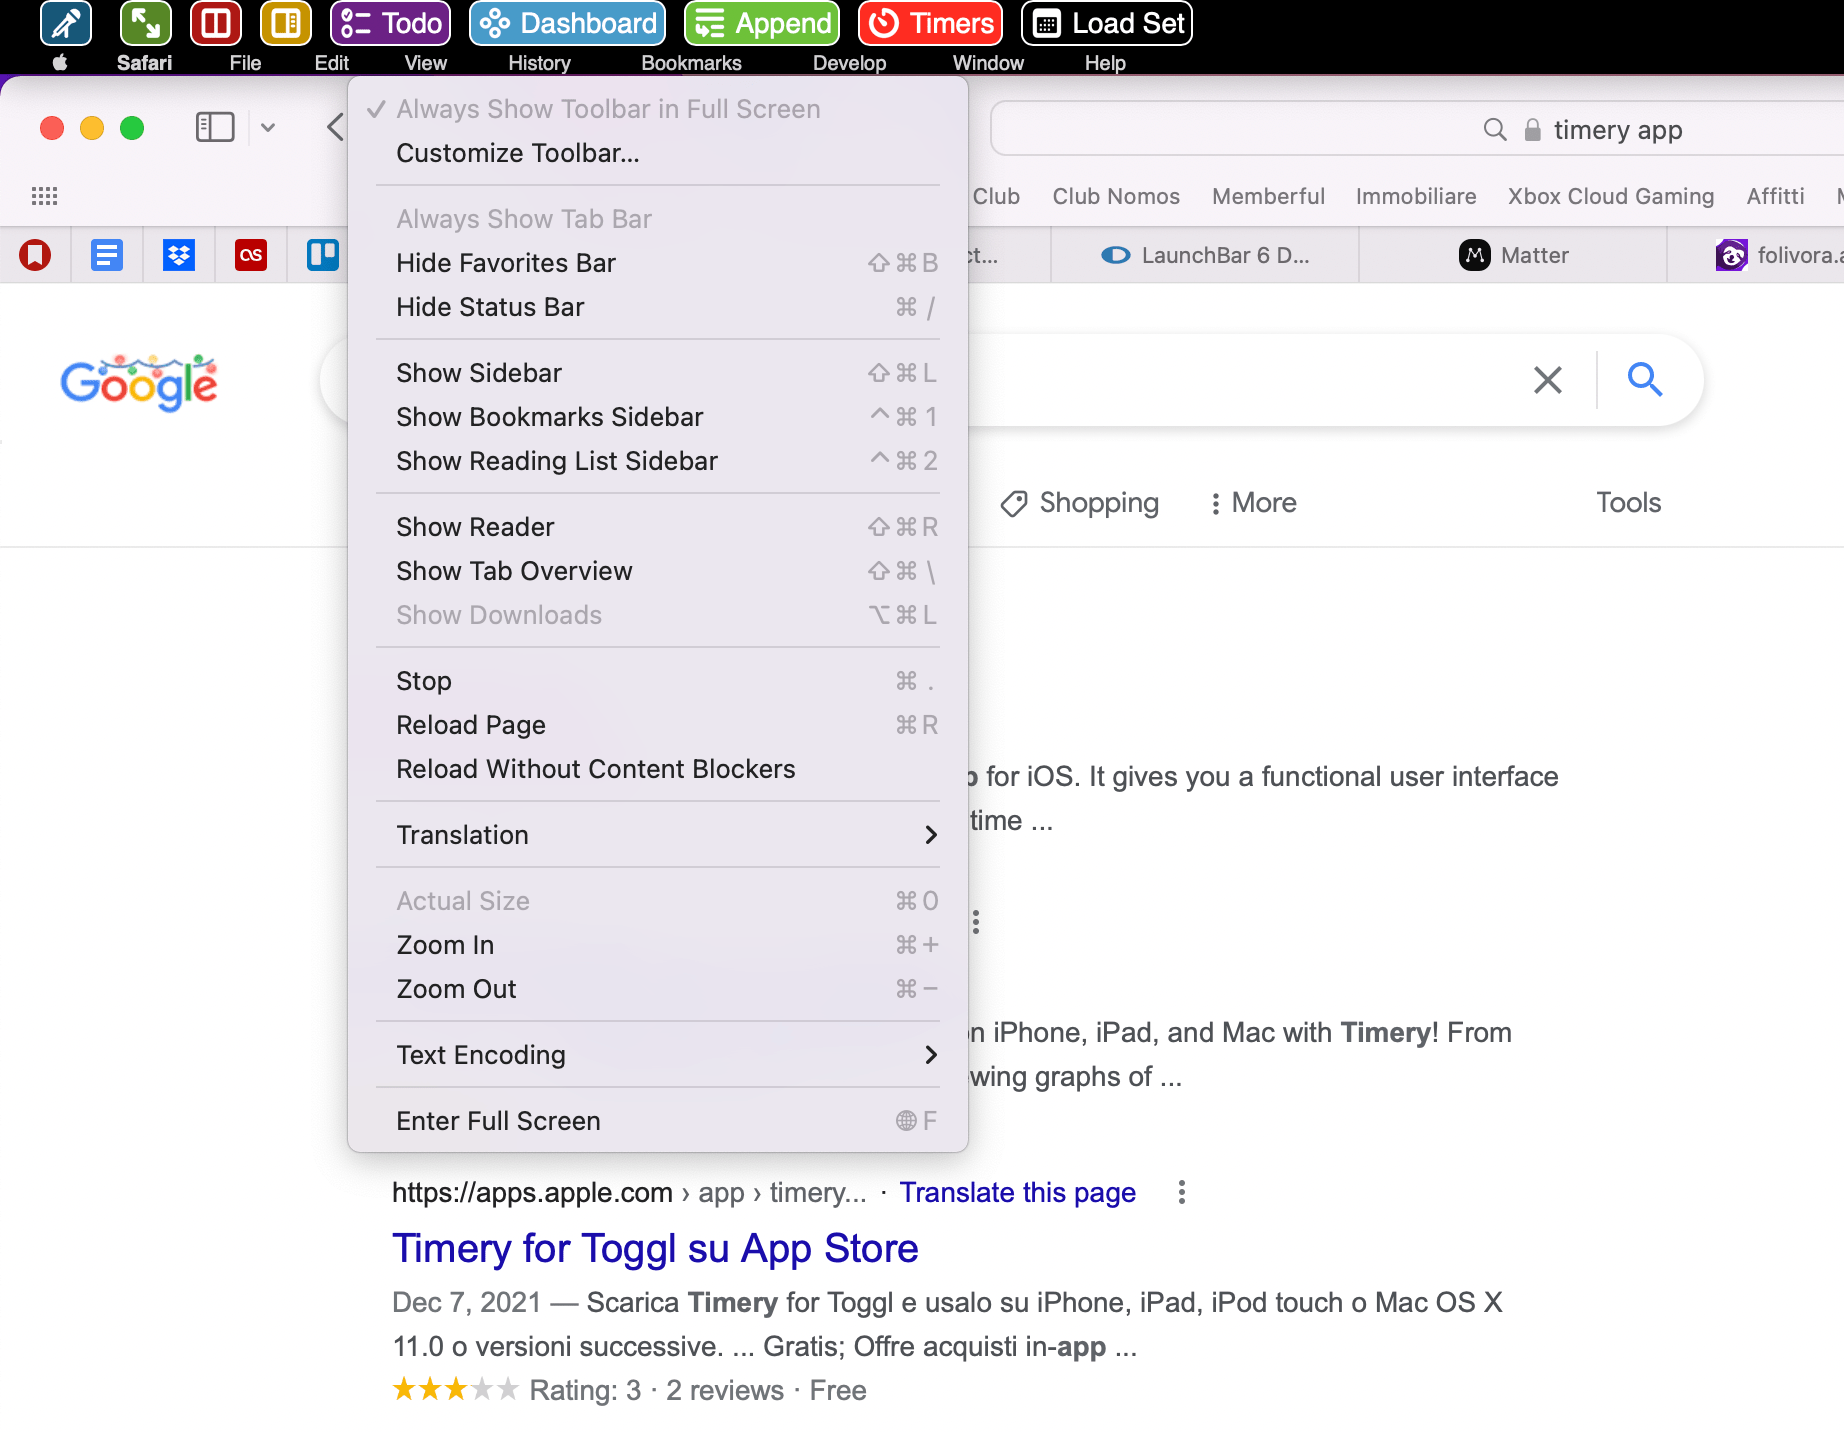Image resolution: width=1844 pixels, height=1432 pixels.
Task: Expand the More search options
Action: pyautogui.click(x=1253, y=503)
